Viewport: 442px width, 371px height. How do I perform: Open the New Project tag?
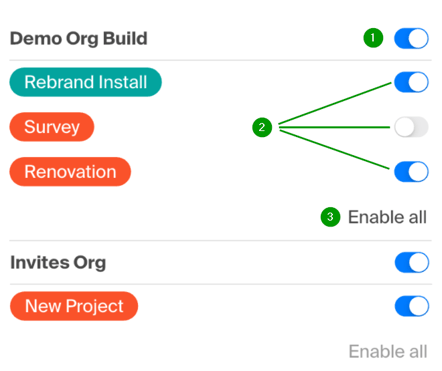[x=74, y=306]
